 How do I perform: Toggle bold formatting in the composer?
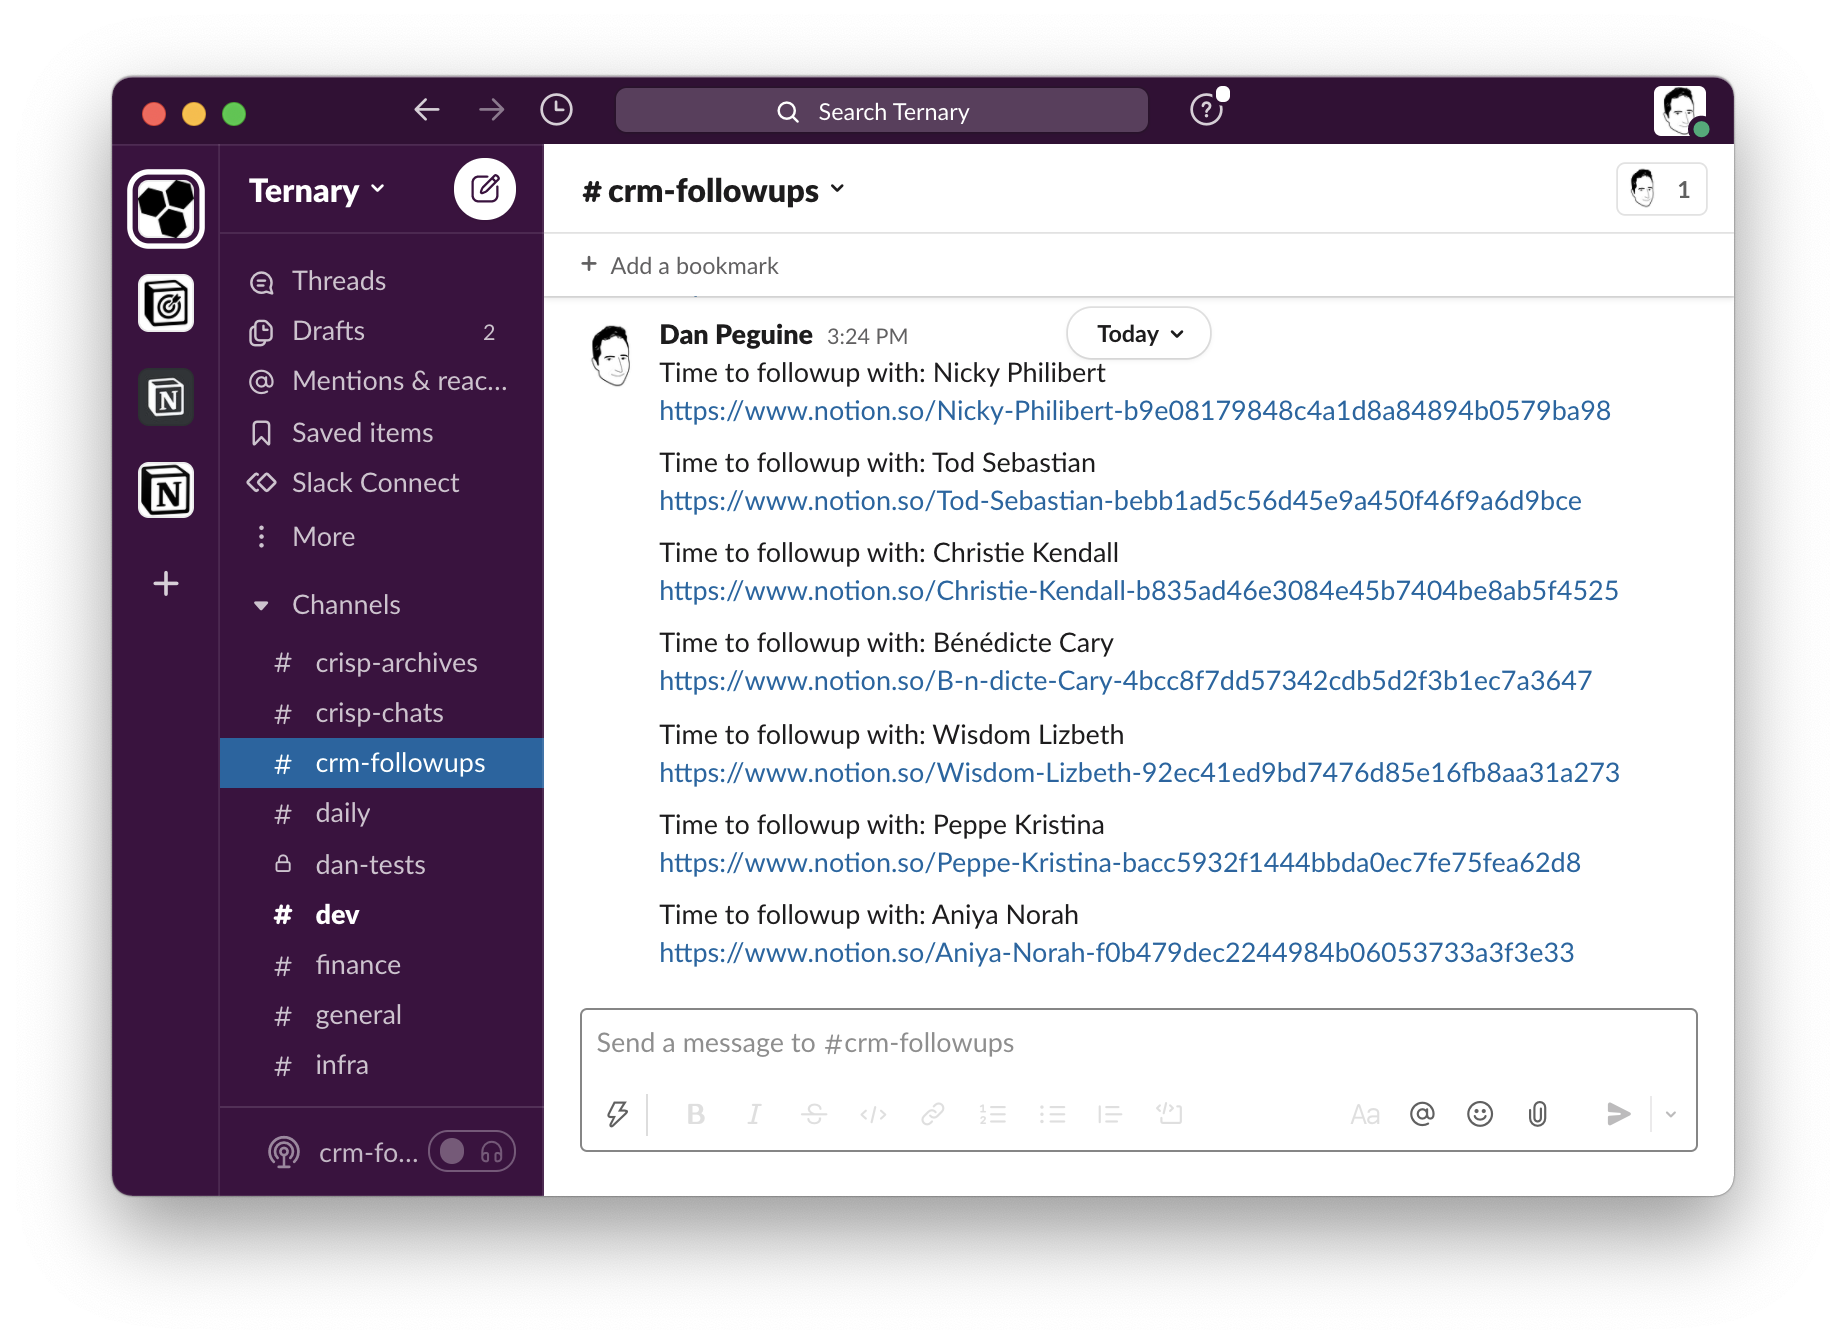[696, 1113]
